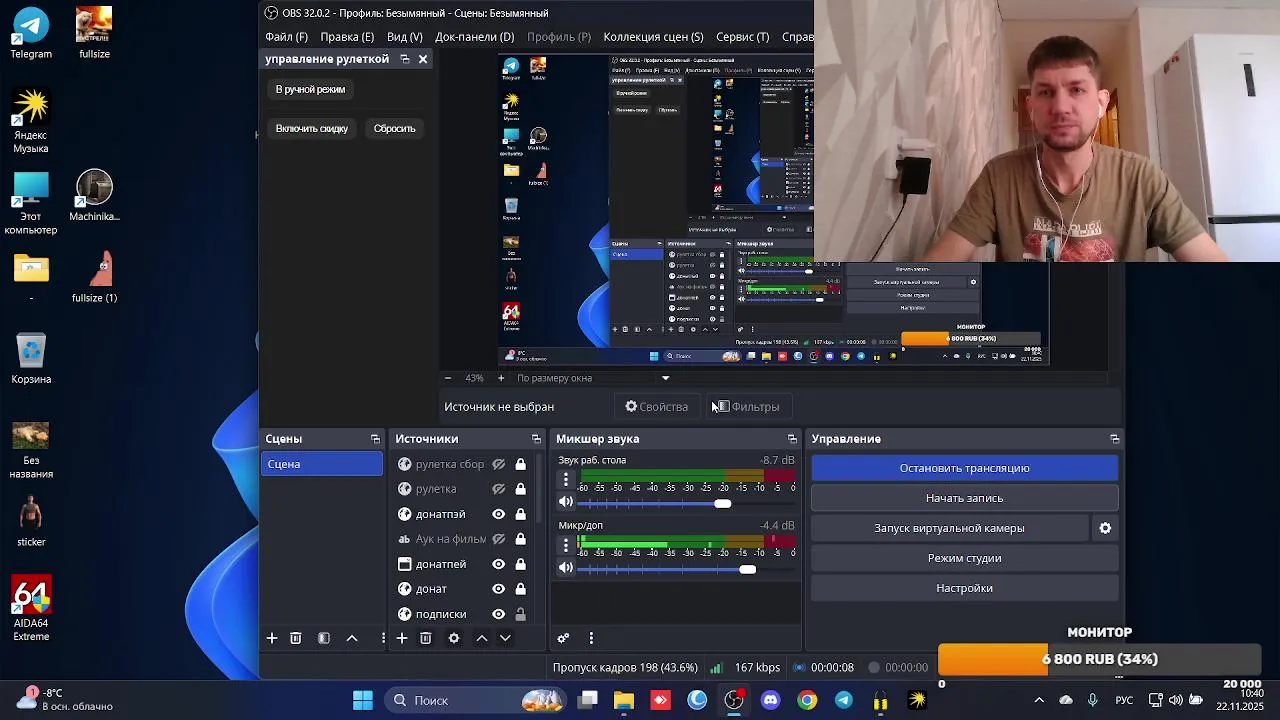Image resolution: width=1280 pixels, height=720 pixels.
Task: Open advanced audio properties gears icon
Action: [x=563, y=638]
